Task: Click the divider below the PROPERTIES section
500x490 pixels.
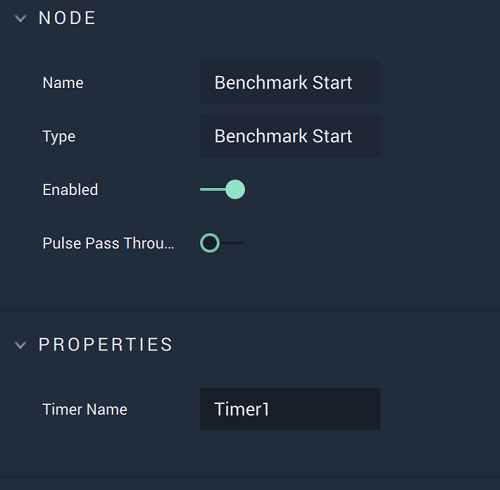Action: tap(250, 477)
